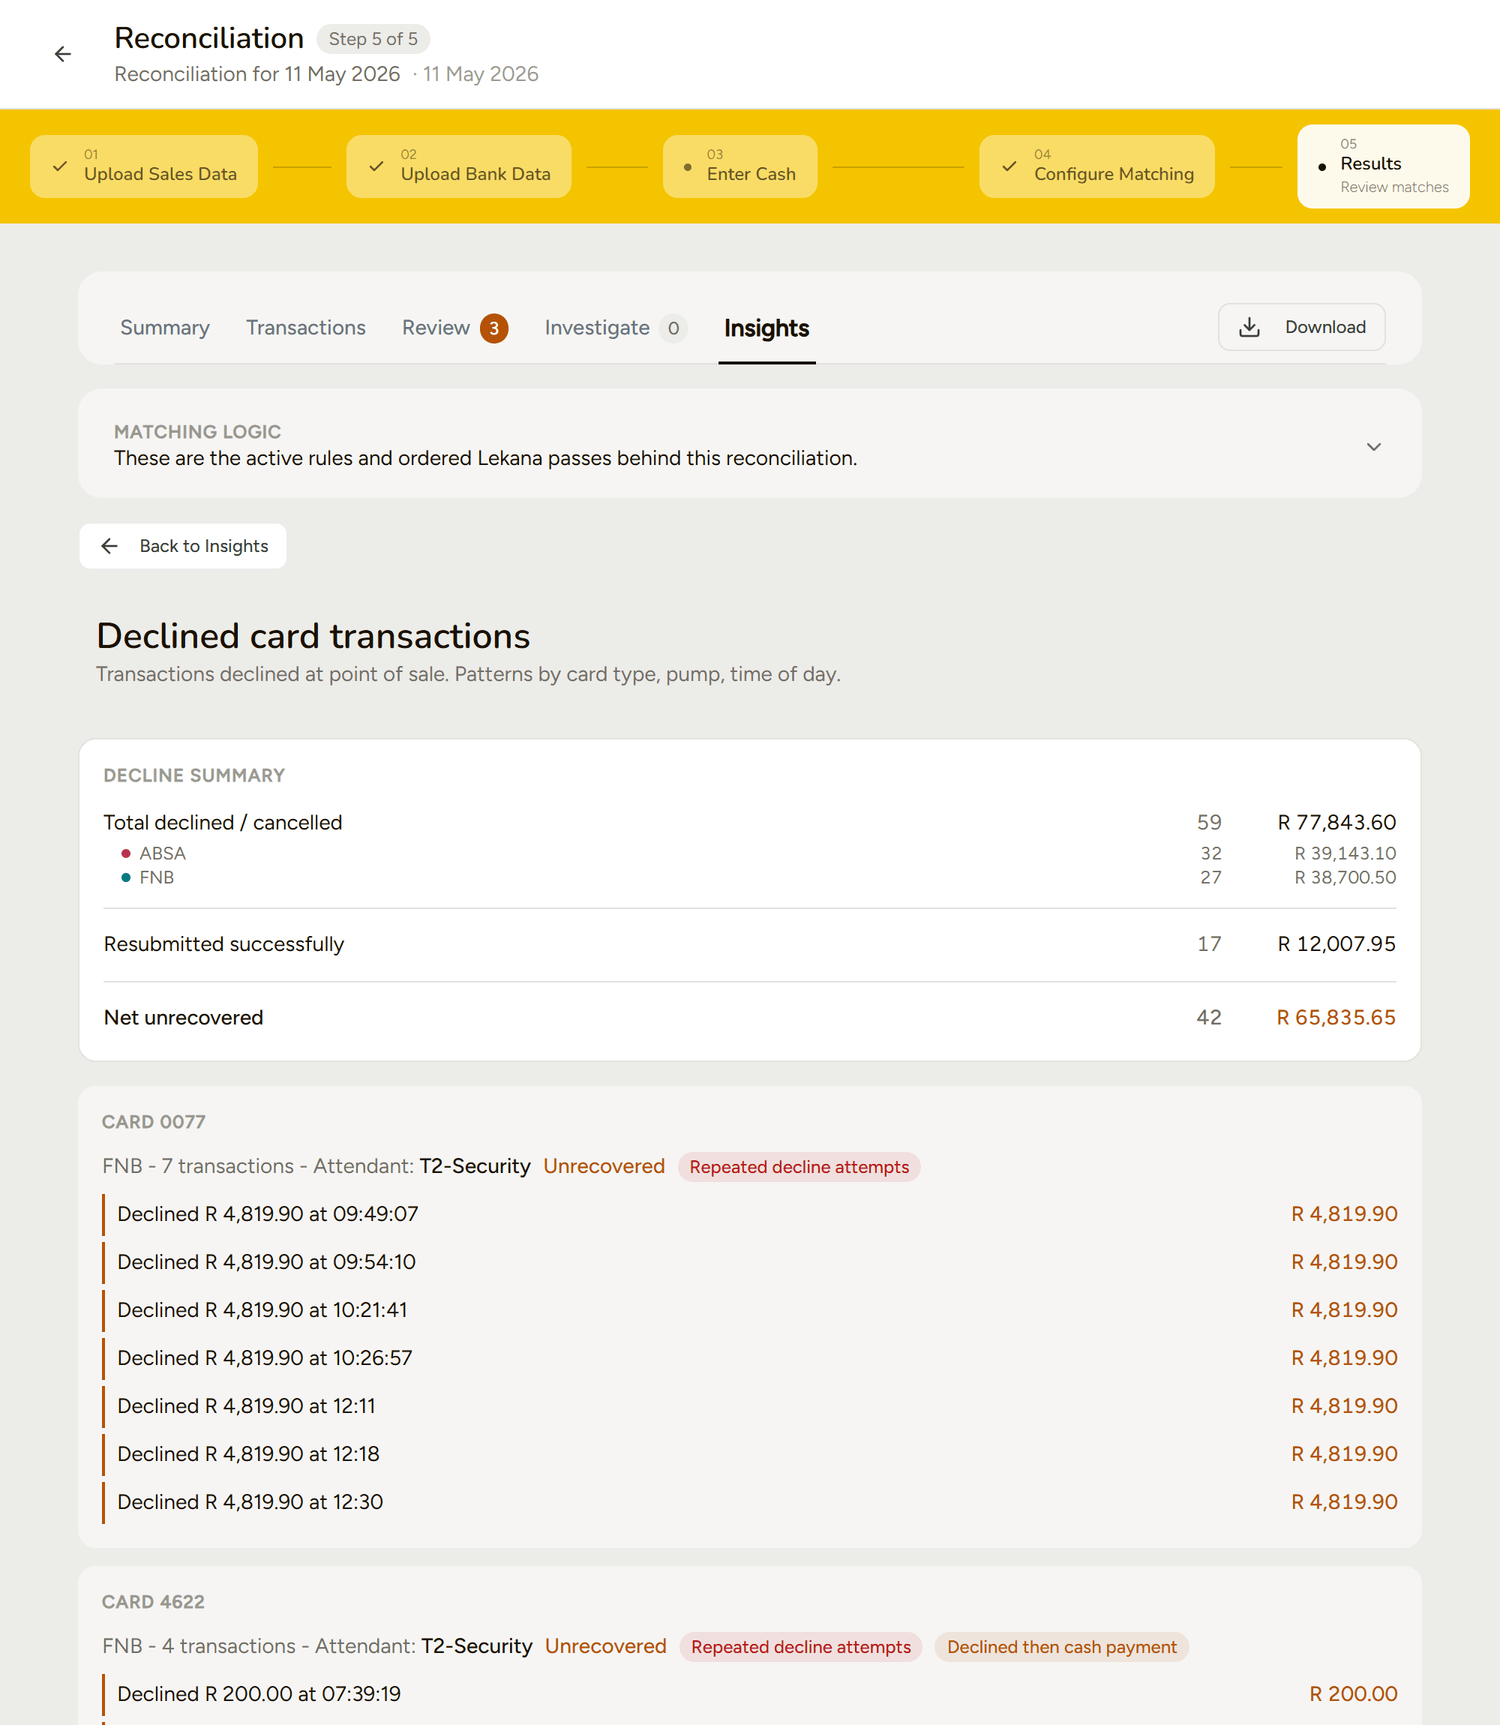Viewport: 1500px width, 1725px height.
Task: Click Declined R 4,819.90 at 12:11
Action: [246, 1406]
